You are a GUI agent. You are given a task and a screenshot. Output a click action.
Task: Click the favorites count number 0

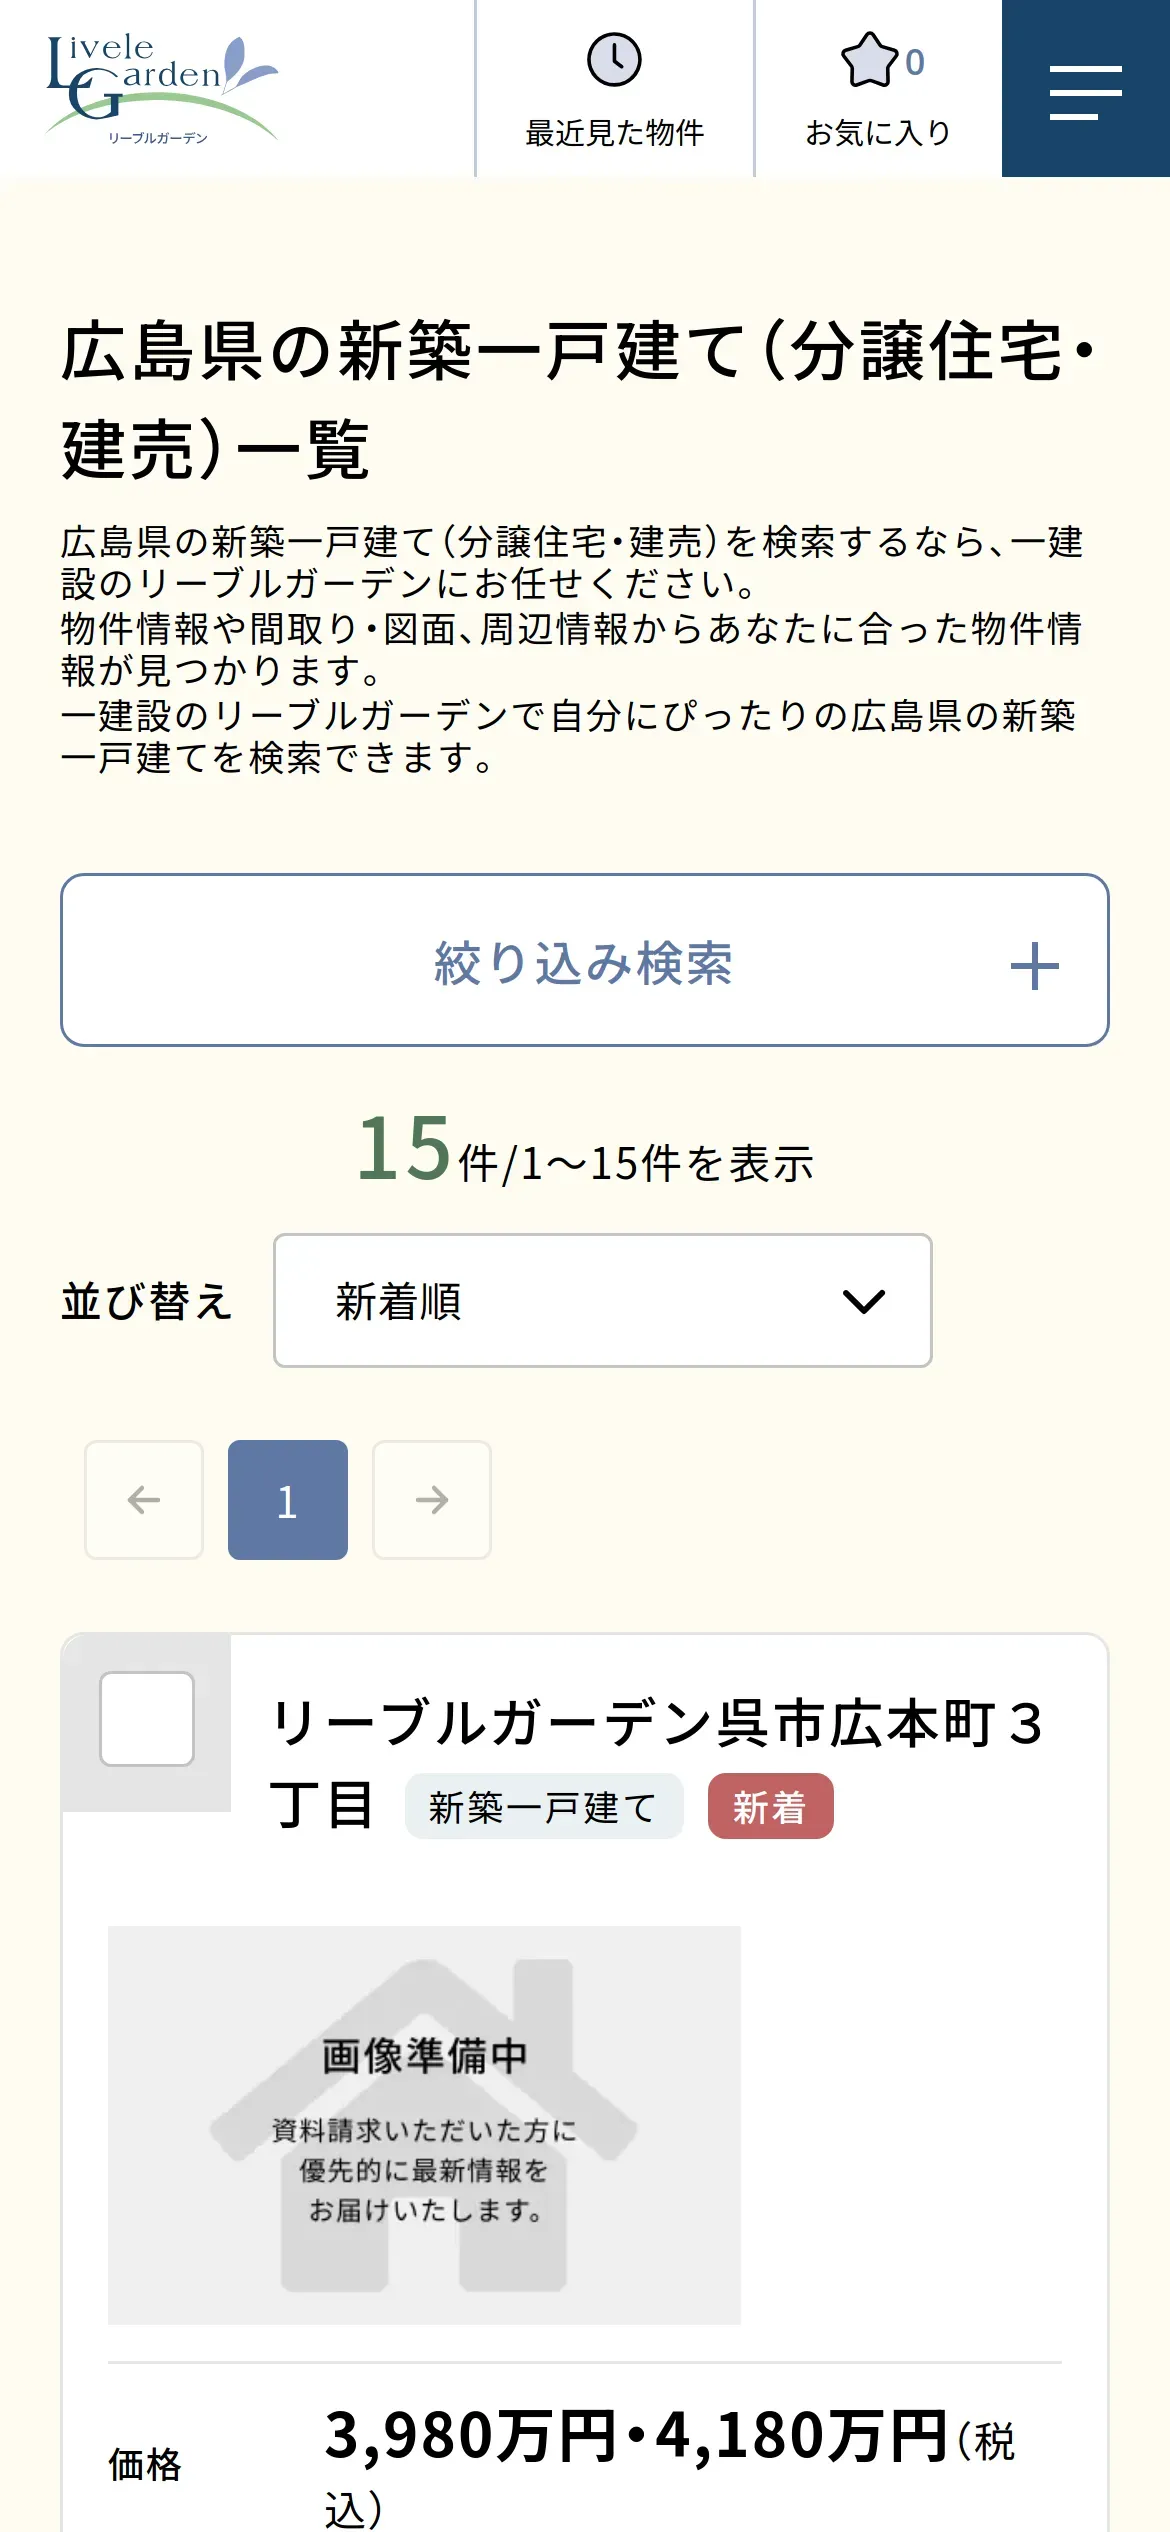click(915, 63)
